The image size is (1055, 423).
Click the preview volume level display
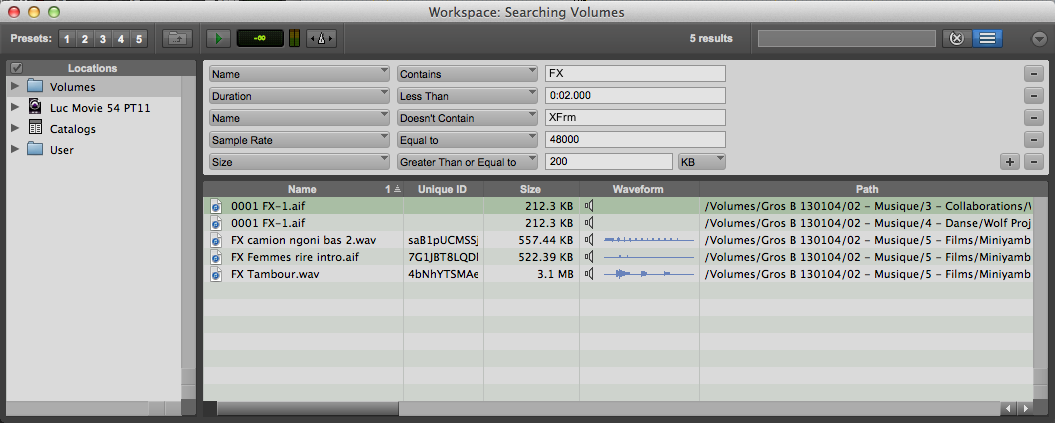pos(260,39)
